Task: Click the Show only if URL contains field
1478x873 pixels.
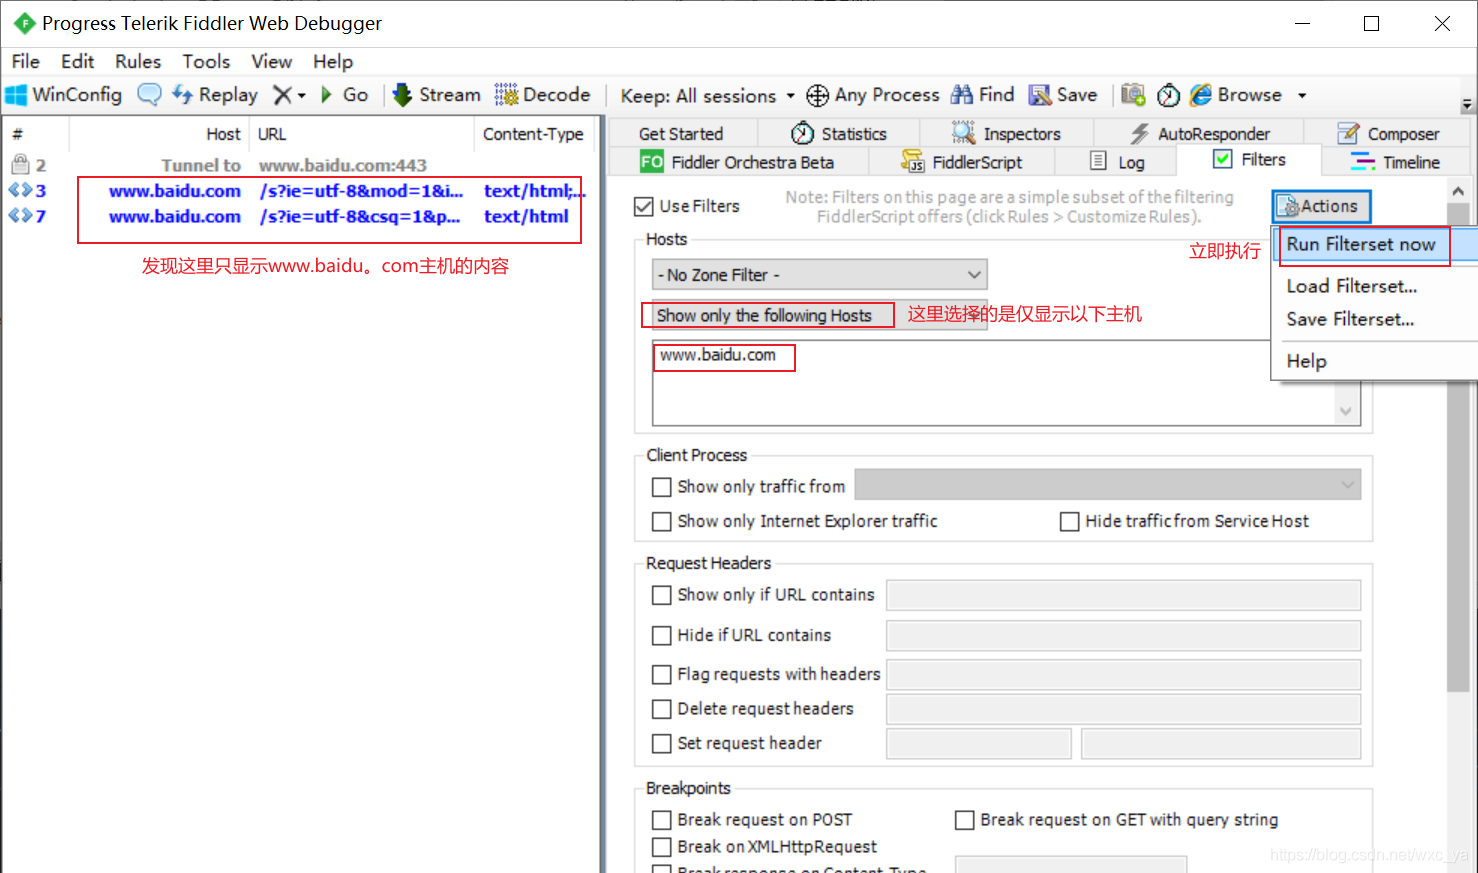Action: tap(1123, 595)
